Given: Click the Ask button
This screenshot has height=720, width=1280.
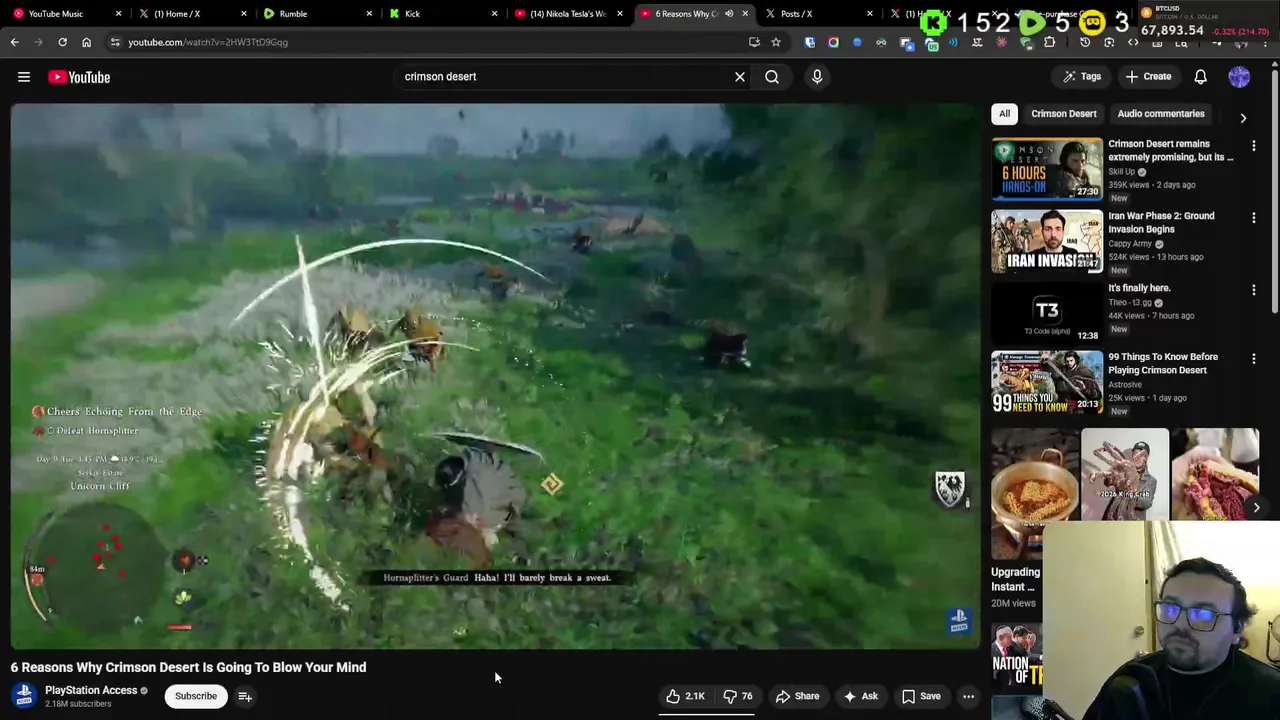Looking at the screenshot, I should [x=861, y=696].
